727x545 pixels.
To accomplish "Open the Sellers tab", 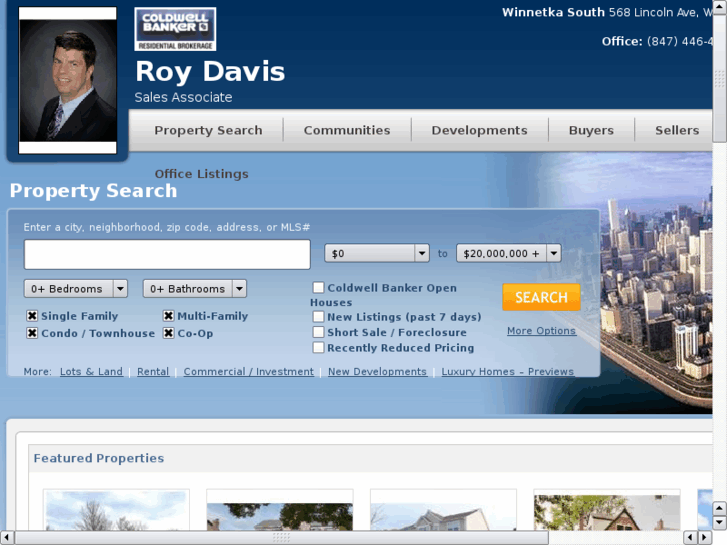I will [677, 130].
